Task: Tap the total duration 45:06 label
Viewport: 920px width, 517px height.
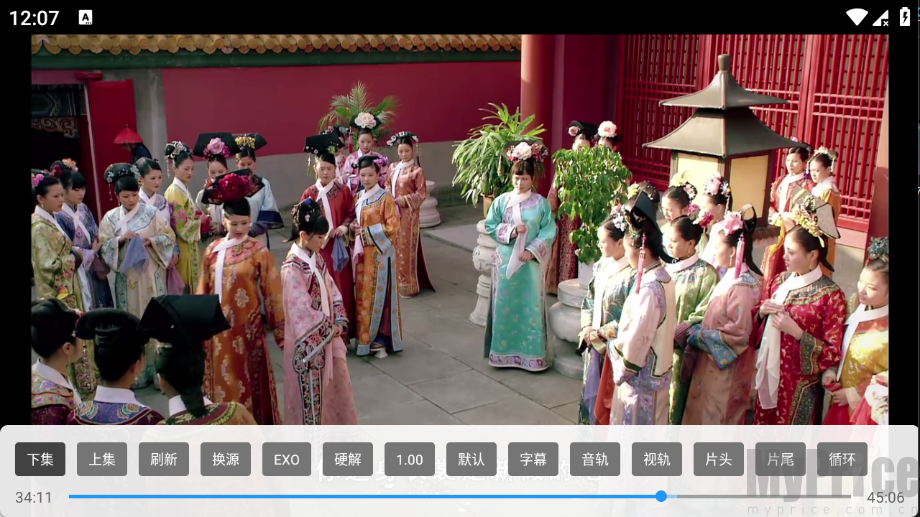Action: [885, 498]
